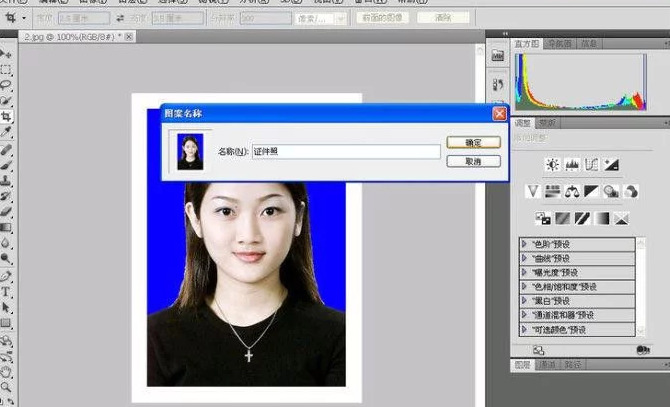Add an Exposure adjustment
The height and width of the screenshot is (407, 670).
(x=611, y=164)
